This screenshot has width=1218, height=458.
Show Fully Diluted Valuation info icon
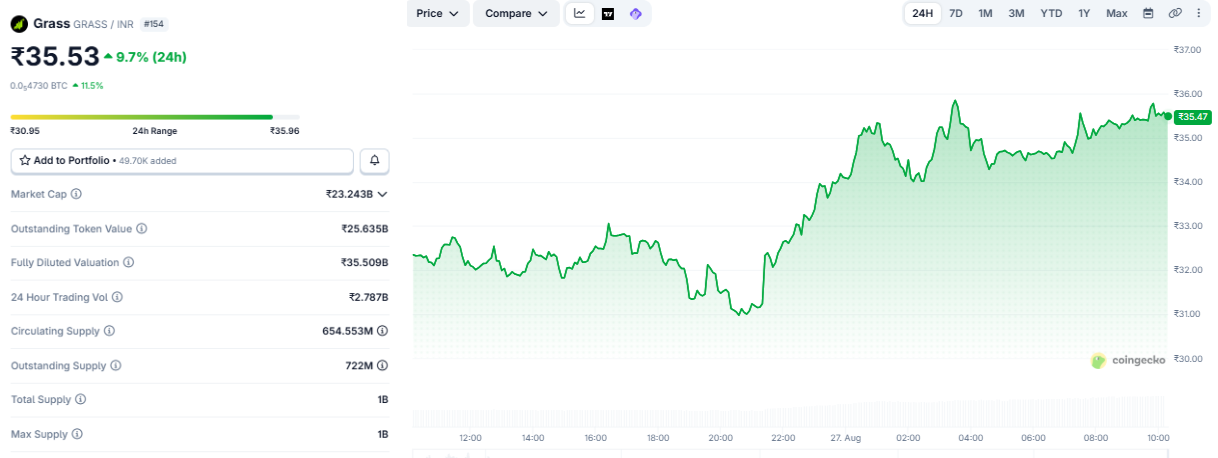(x=129, y=262)
